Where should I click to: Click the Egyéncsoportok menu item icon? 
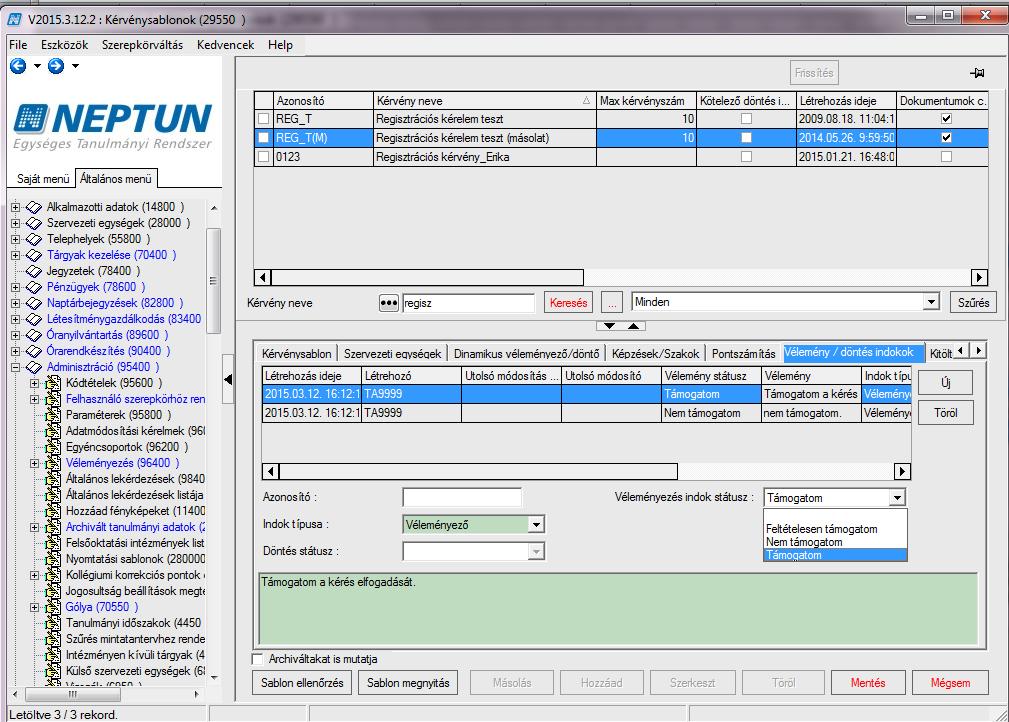(x=53, y=447)
